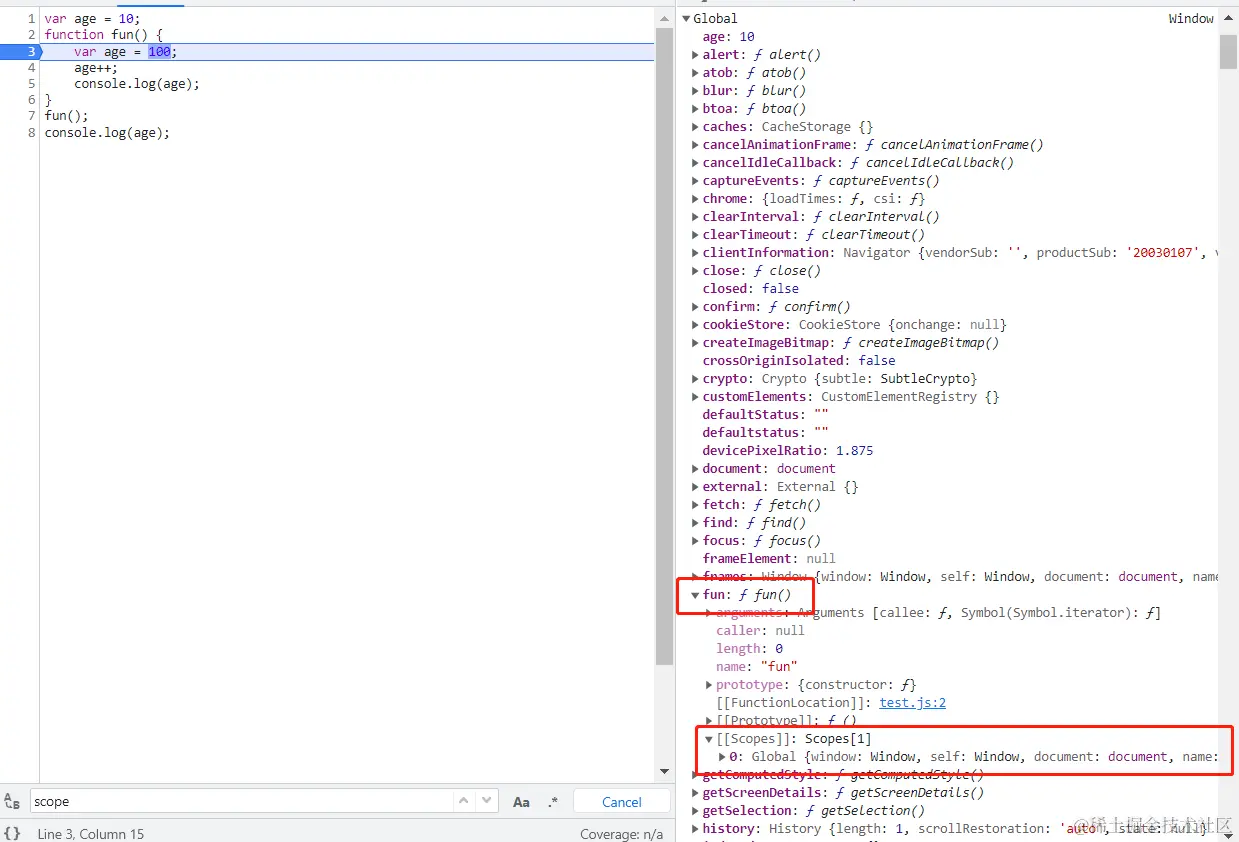Expand the clientInformation Navigator entry
This screenshot has height=842, width=1239.
pyautogui.click(x=696, y=253)
